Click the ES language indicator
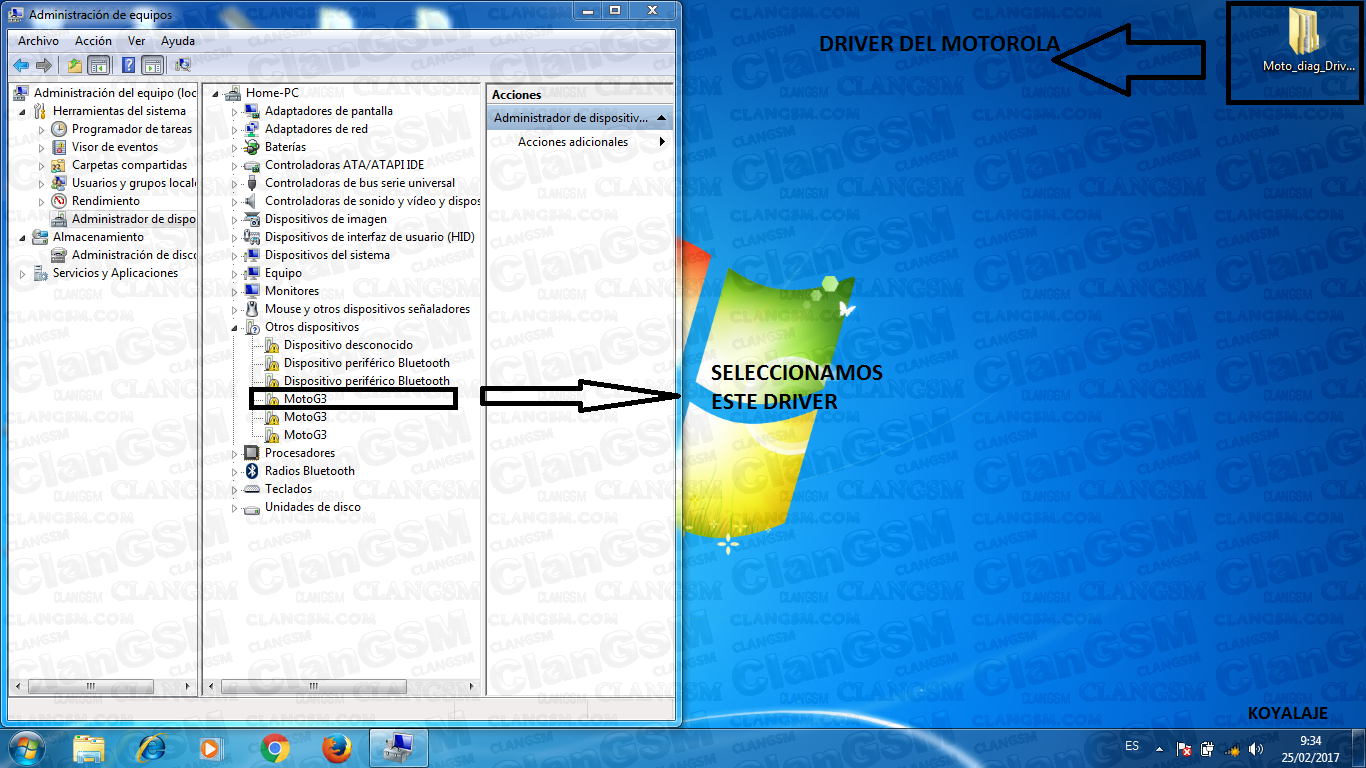Viewport: 1366px width, 768px height. tap(1132, 746)
